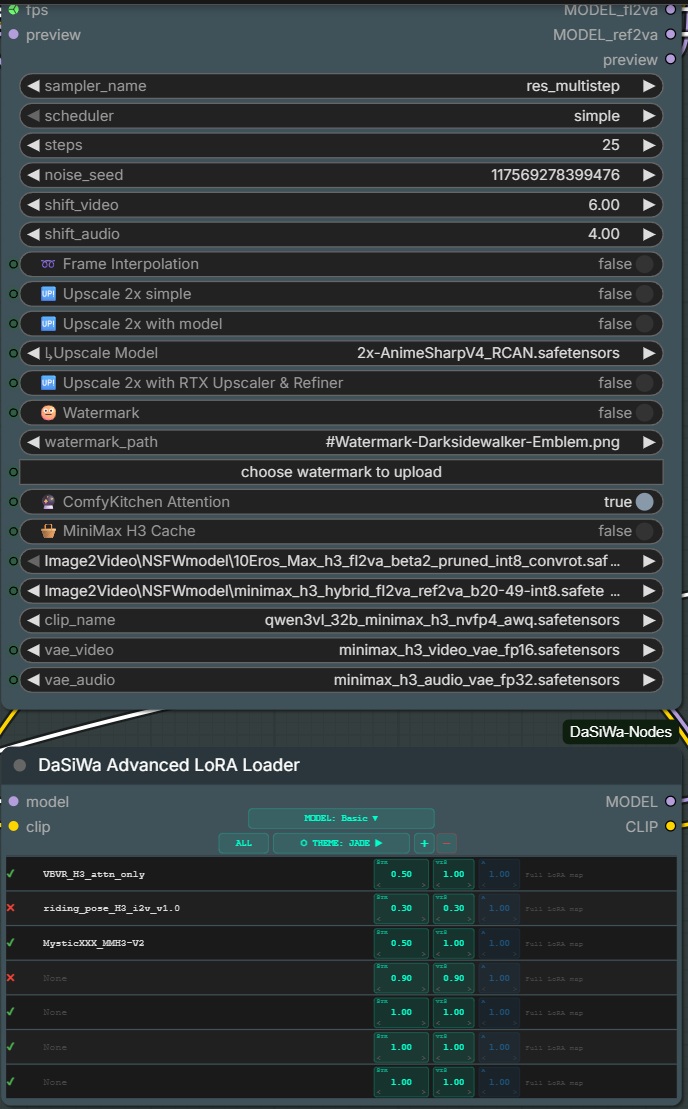Increase shift_video with its right arrow
The image size is (688, 1109).
[648, 204]
